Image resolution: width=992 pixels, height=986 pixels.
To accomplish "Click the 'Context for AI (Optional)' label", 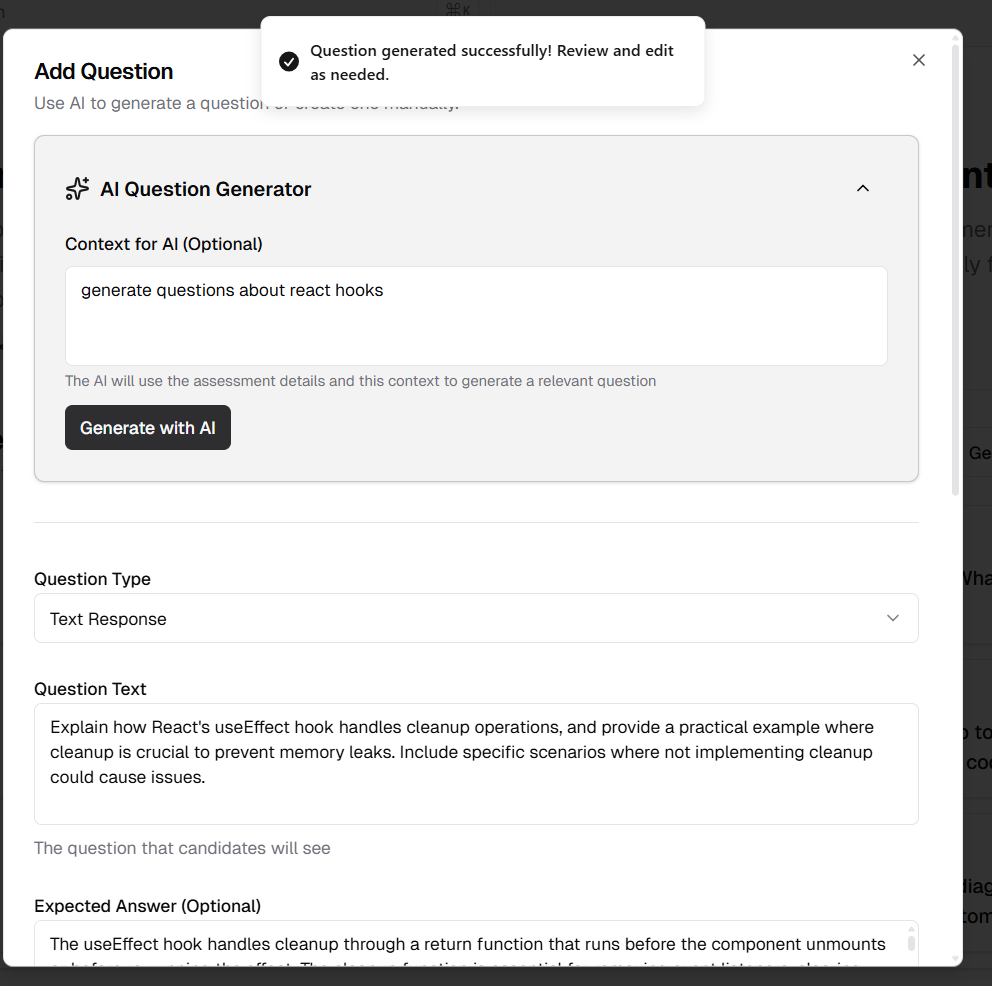I will tap(164, 244).
